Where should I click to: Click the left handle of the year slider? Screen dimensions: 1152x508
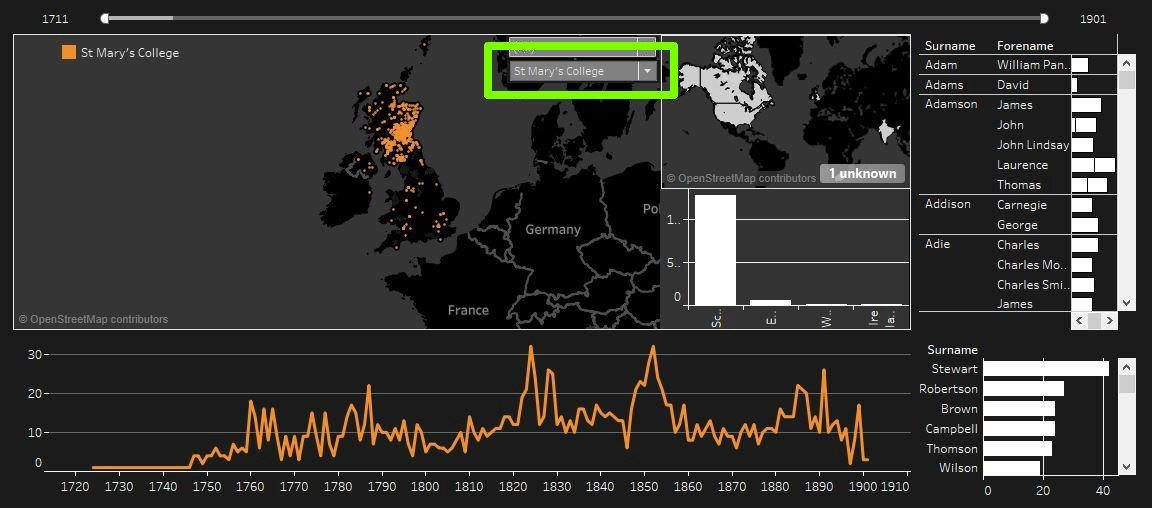104,18
